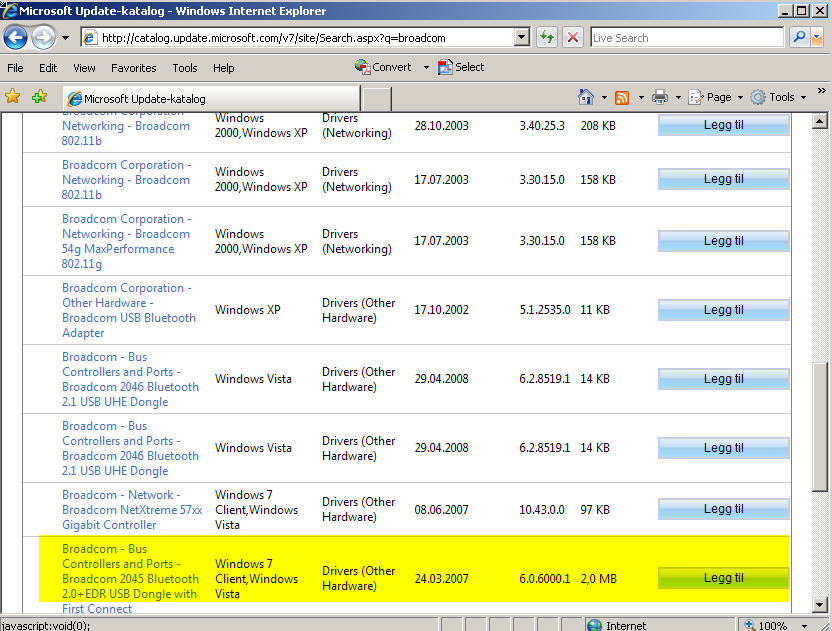
Task: Open the File menu
Action: (15, 68)
